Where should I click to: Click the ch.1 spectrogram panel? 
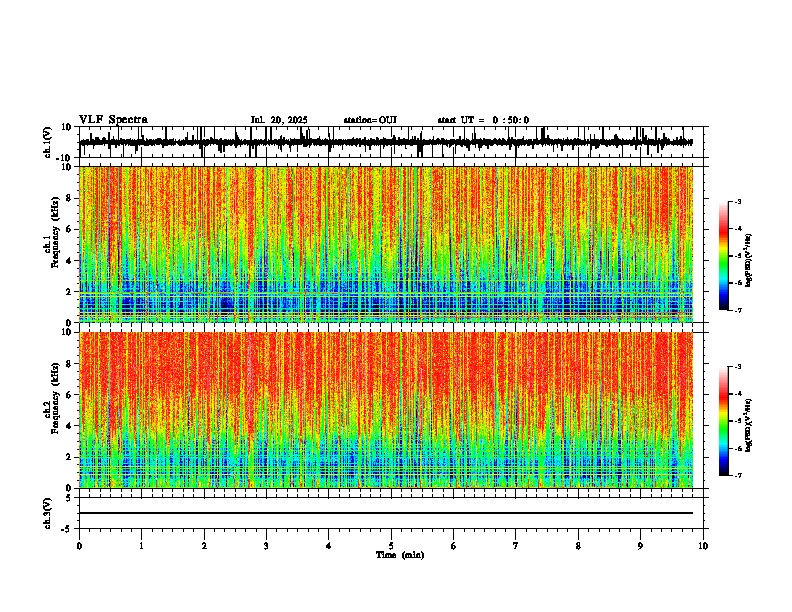(x=386, y=244)
